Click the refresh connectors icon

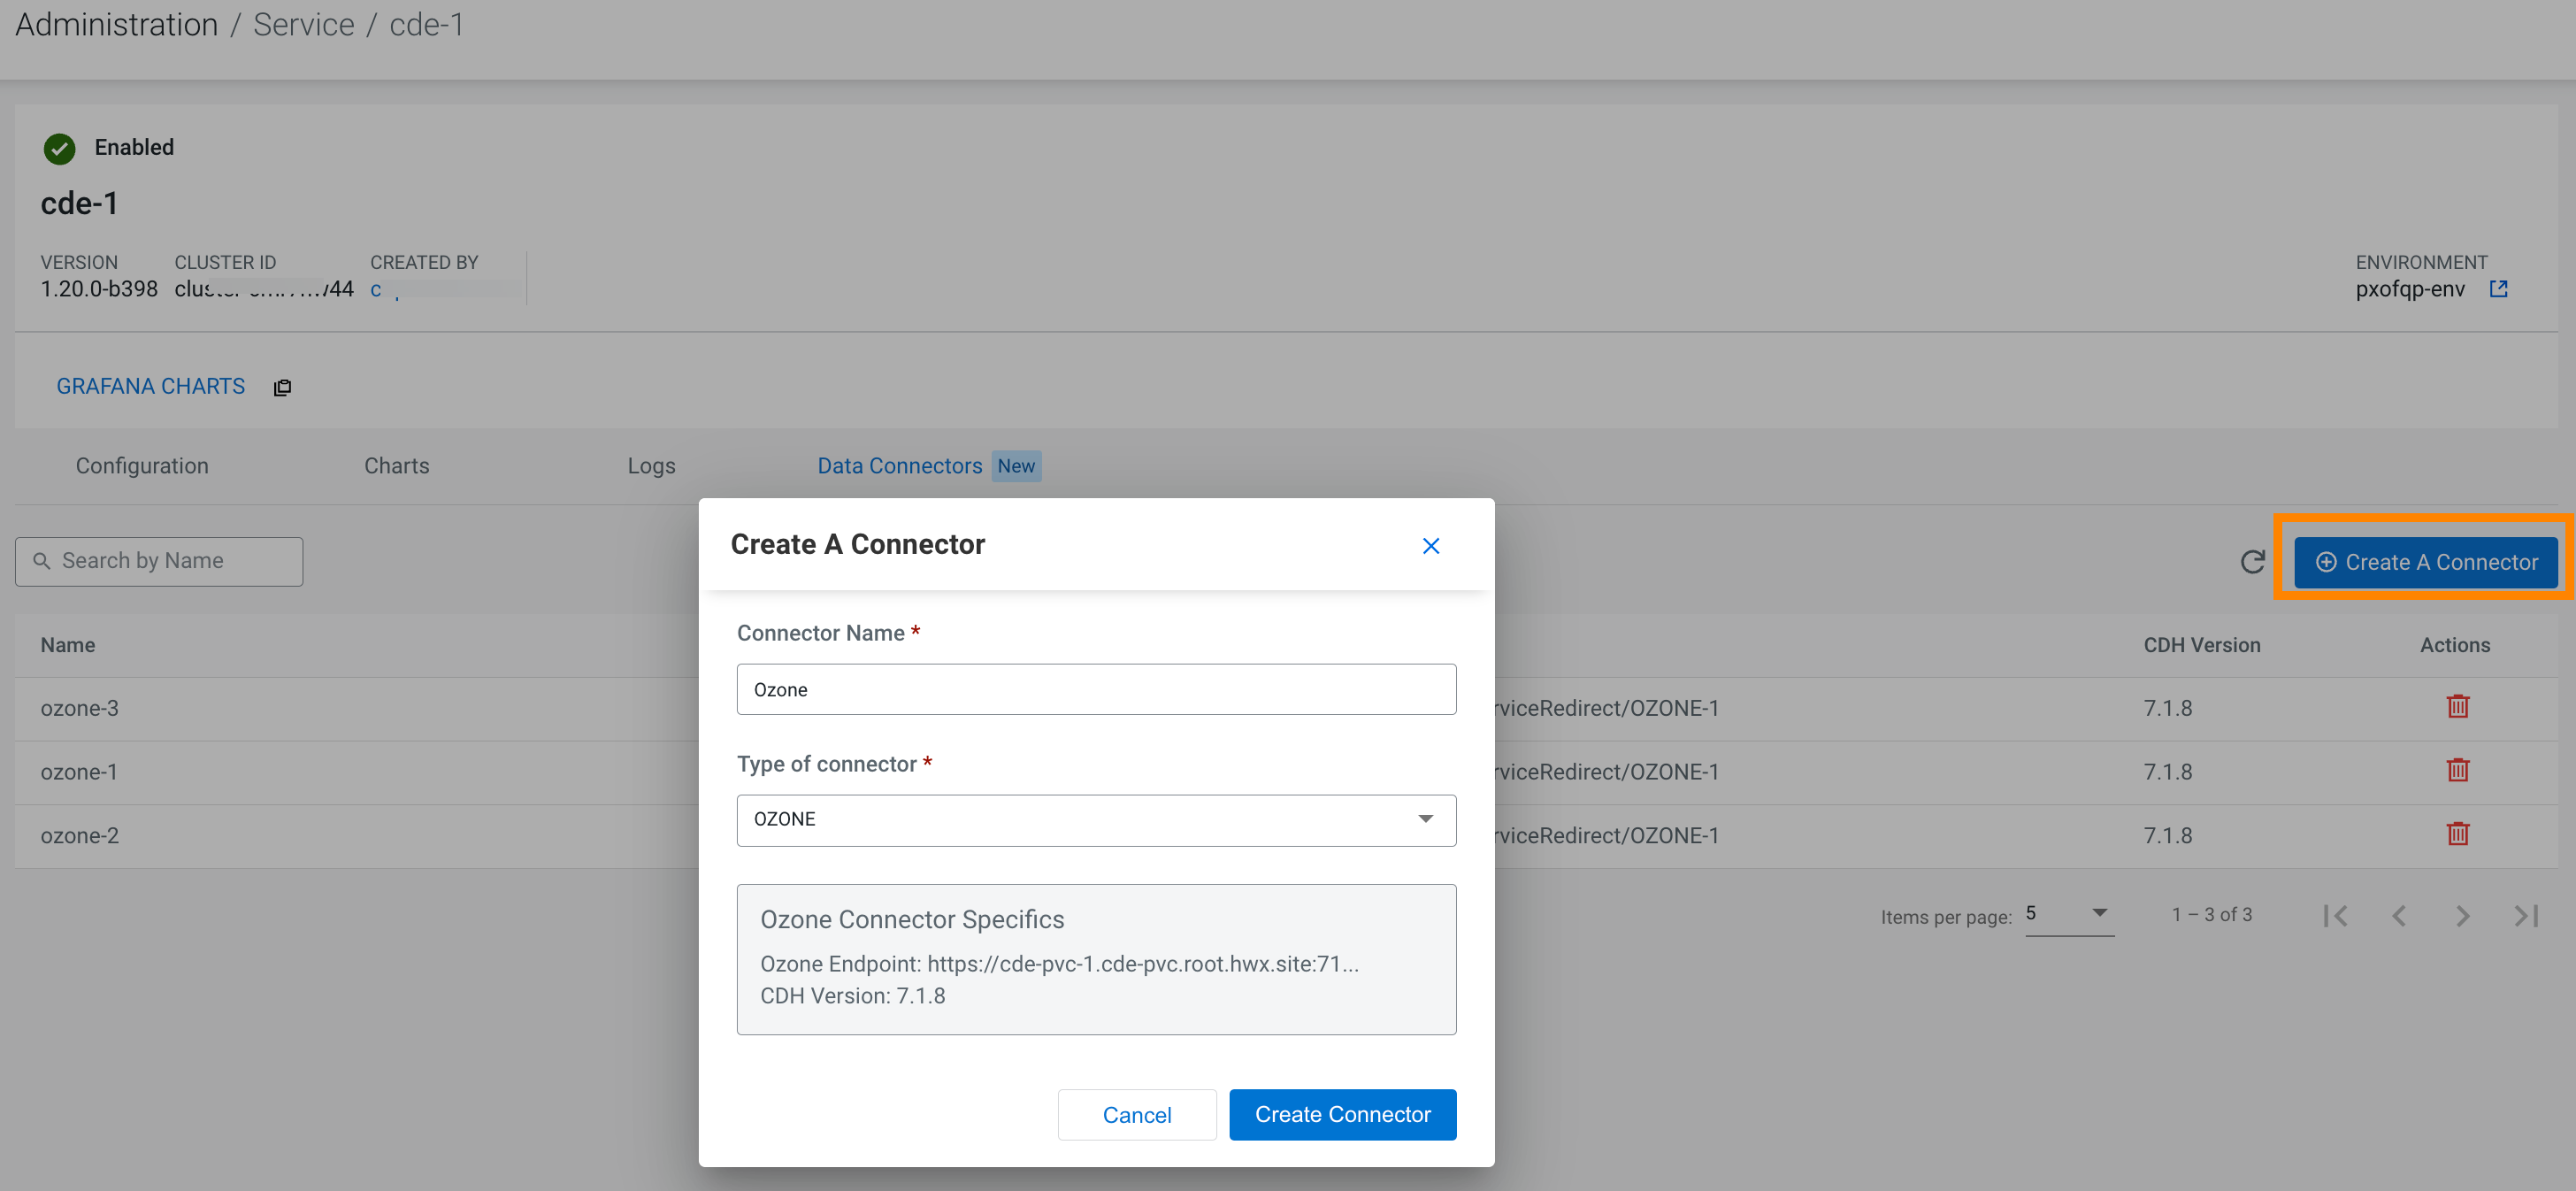coord(2252,562)
